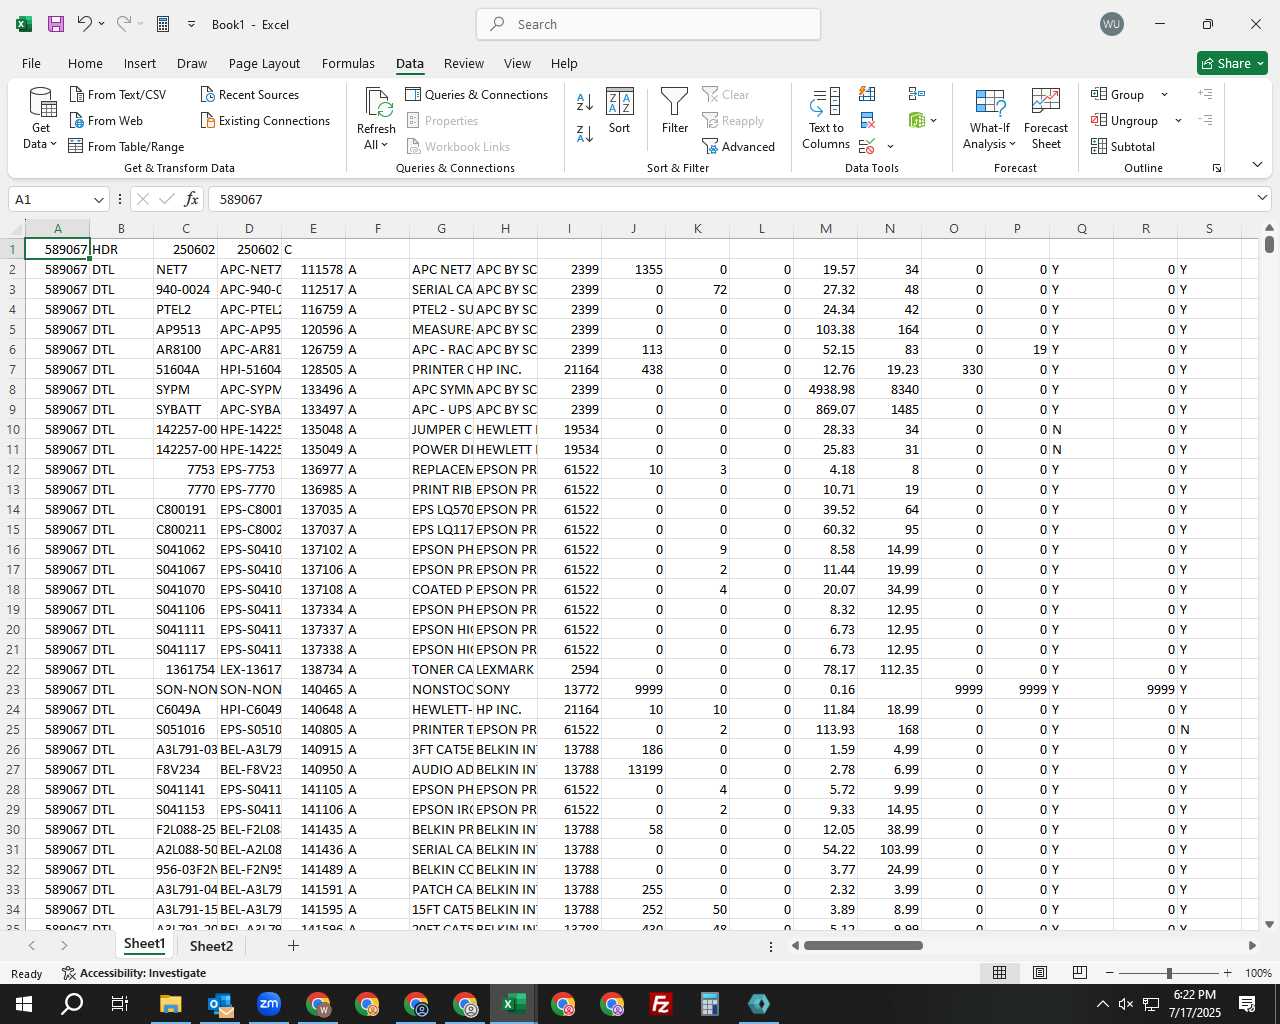1280x1024 pixels.
Task: Click the vertical scroll down arrow
Action: tap(1269, 924)
